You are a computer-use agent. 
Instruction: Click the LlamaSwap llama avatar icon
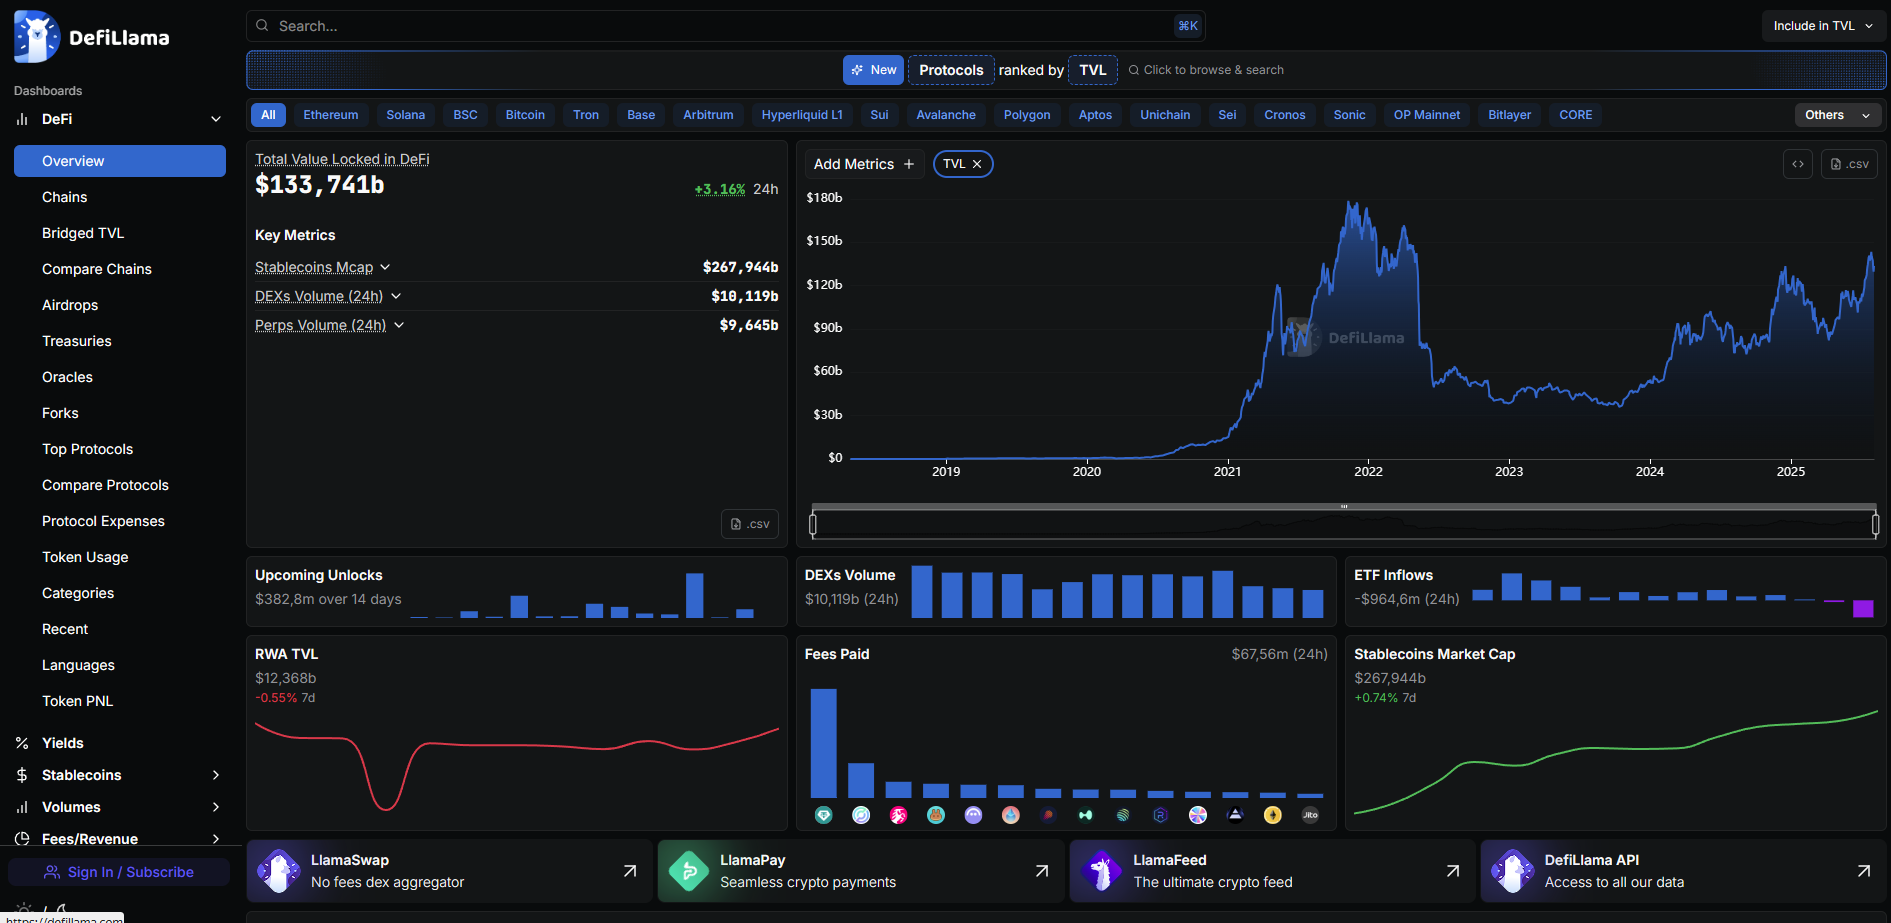279,871
